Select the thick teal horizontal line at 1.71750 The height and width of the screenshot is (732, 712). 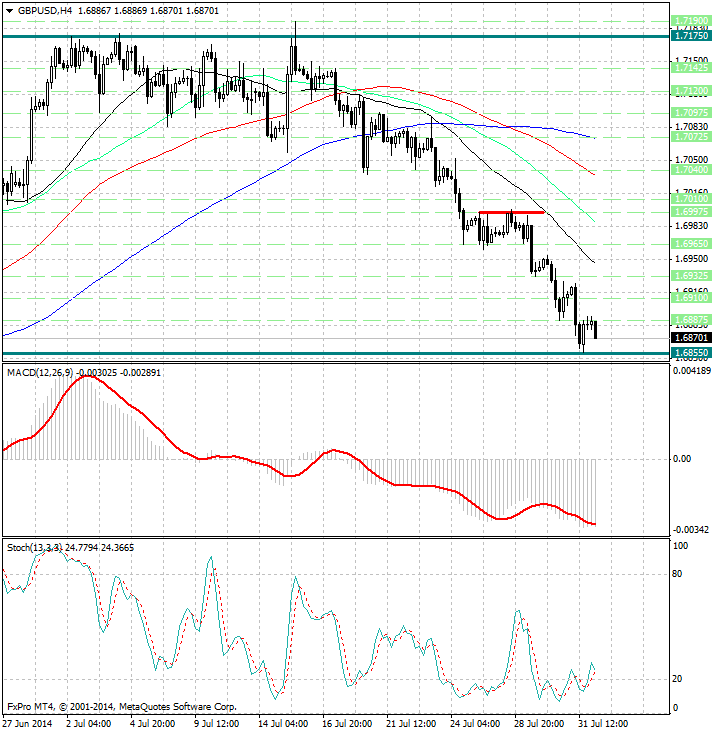(336, 36)
